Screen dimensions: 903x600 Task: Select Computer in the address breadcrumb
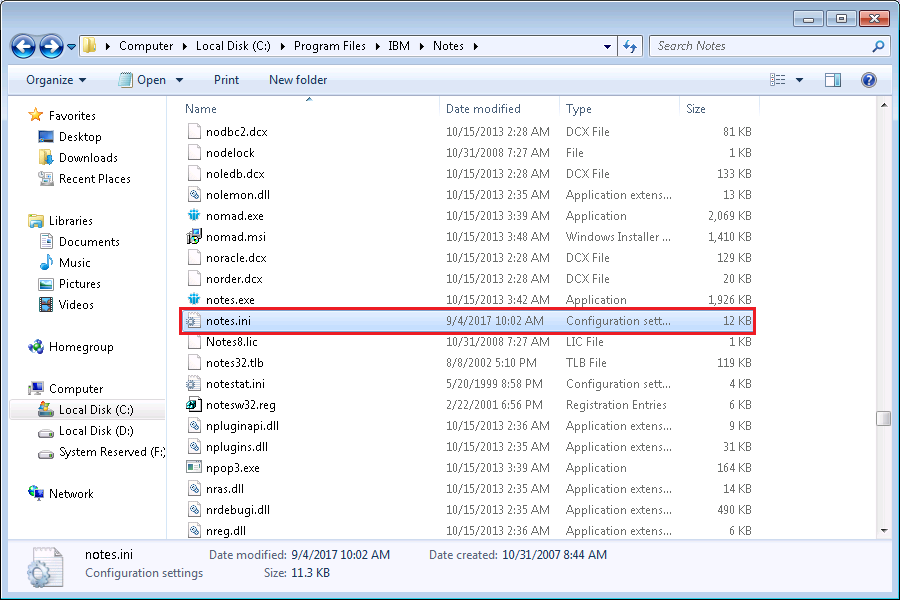tap(146, 46)
